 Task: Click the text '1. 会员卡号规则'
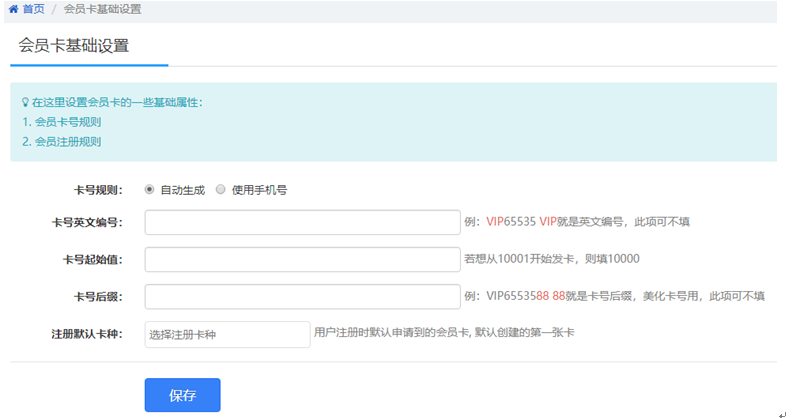point(62,122)
